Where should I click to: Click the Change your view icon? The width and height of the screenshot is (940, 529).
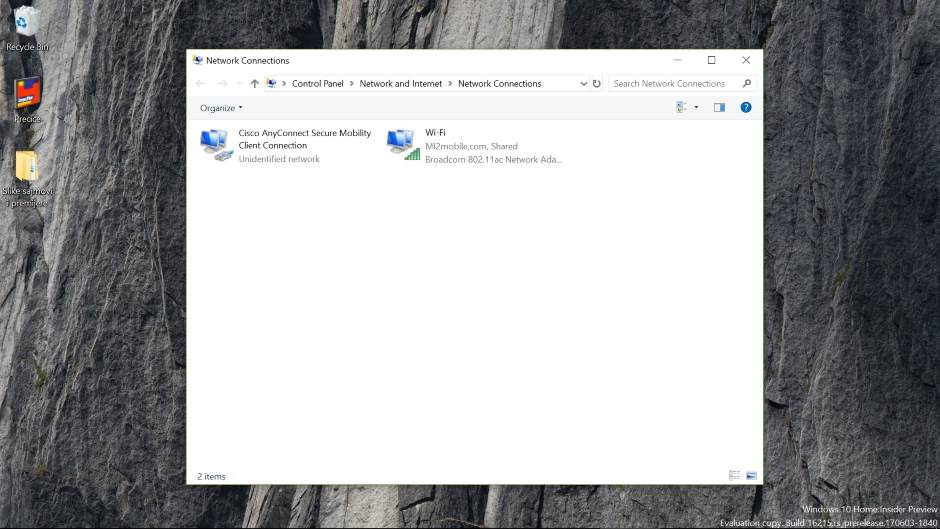coord(682,107)
